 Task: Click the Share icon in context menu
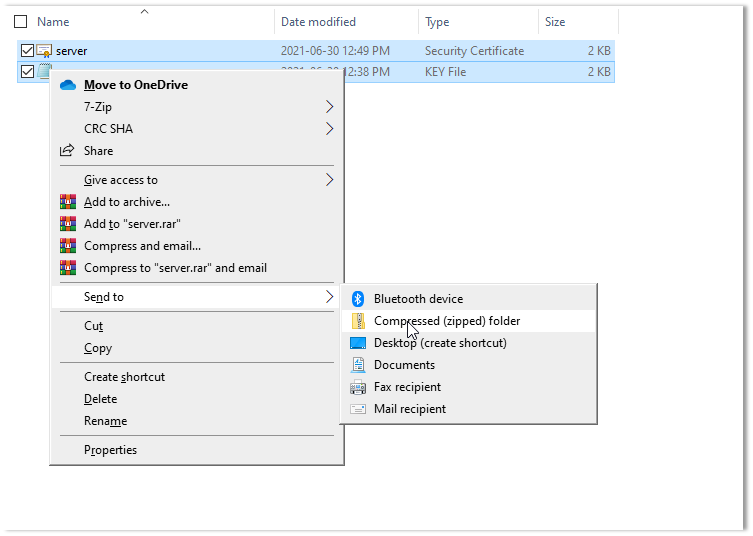[68, 151]
